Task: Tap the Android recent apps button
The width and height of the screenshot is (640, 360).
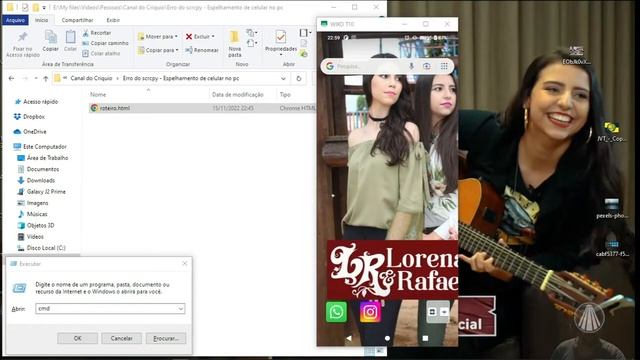Action: [425, 338]
